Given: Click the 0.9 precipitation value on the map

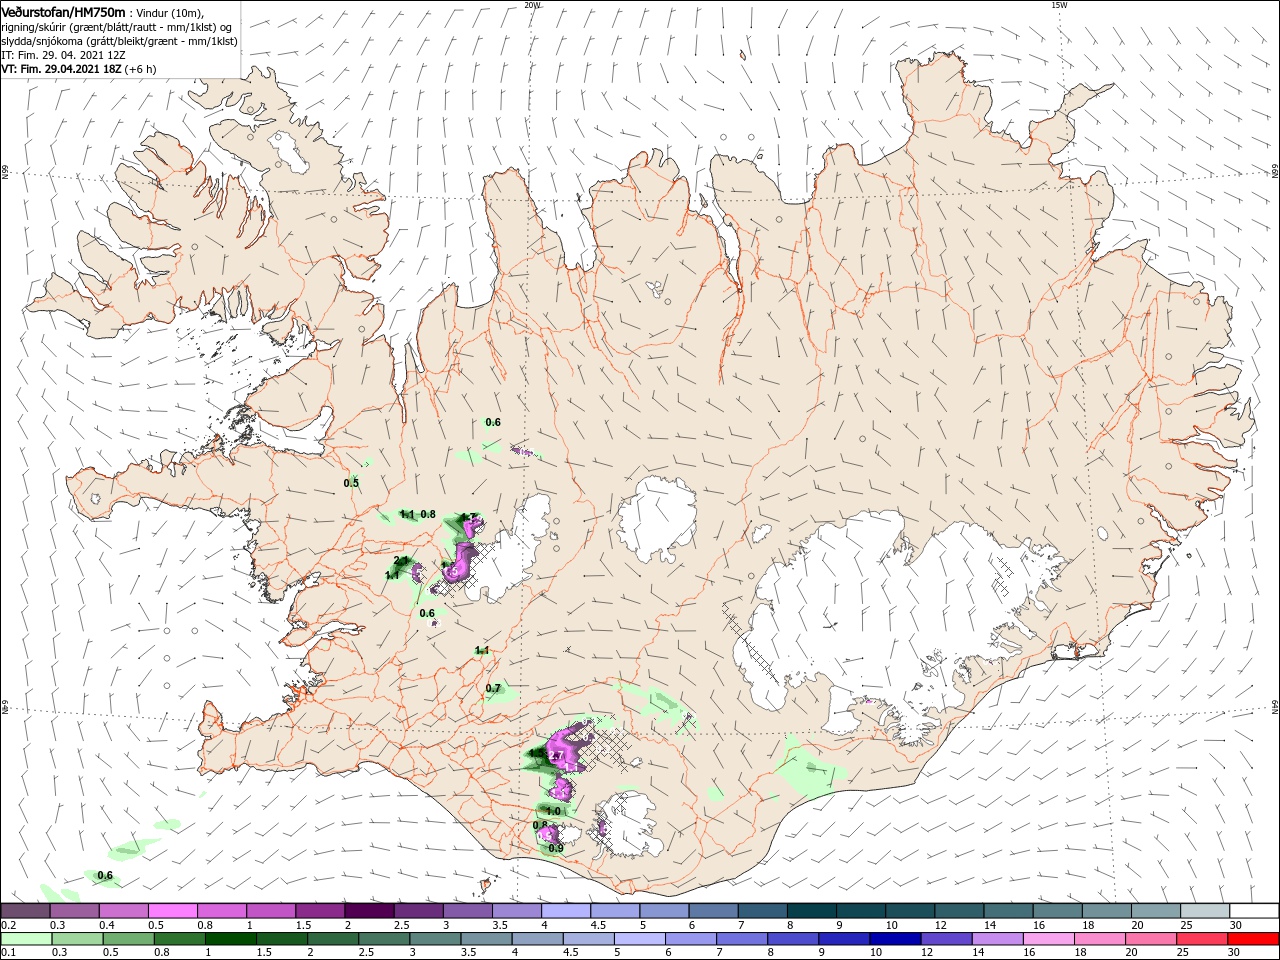Looking at the screenshot, I should [556, 848].
